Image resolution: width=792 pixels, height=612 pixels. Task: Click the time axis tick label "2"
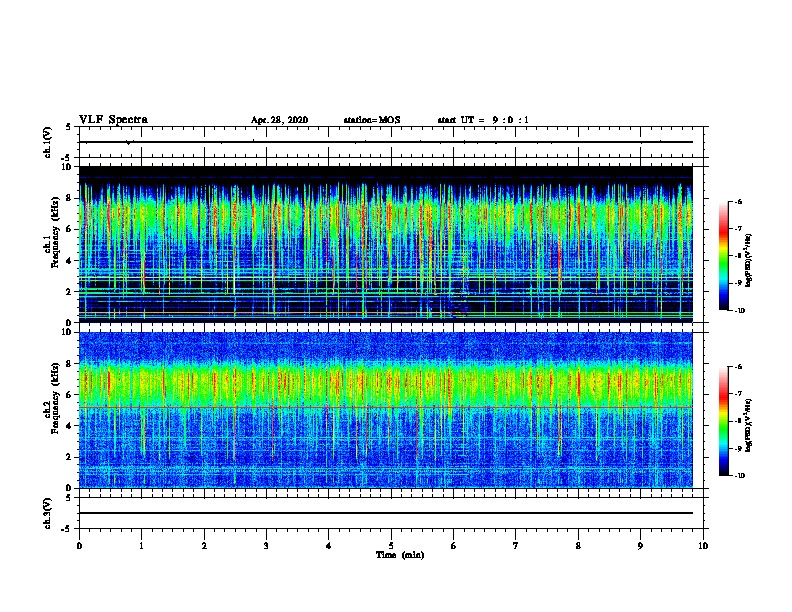(204, 546)
